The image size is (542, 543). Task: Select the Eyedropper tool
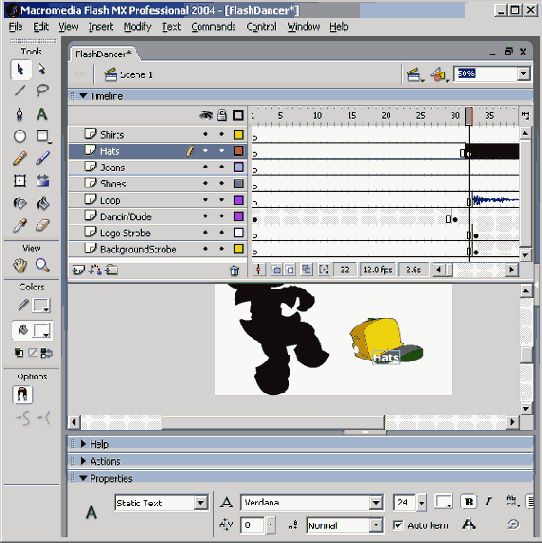tap(20, 225)
